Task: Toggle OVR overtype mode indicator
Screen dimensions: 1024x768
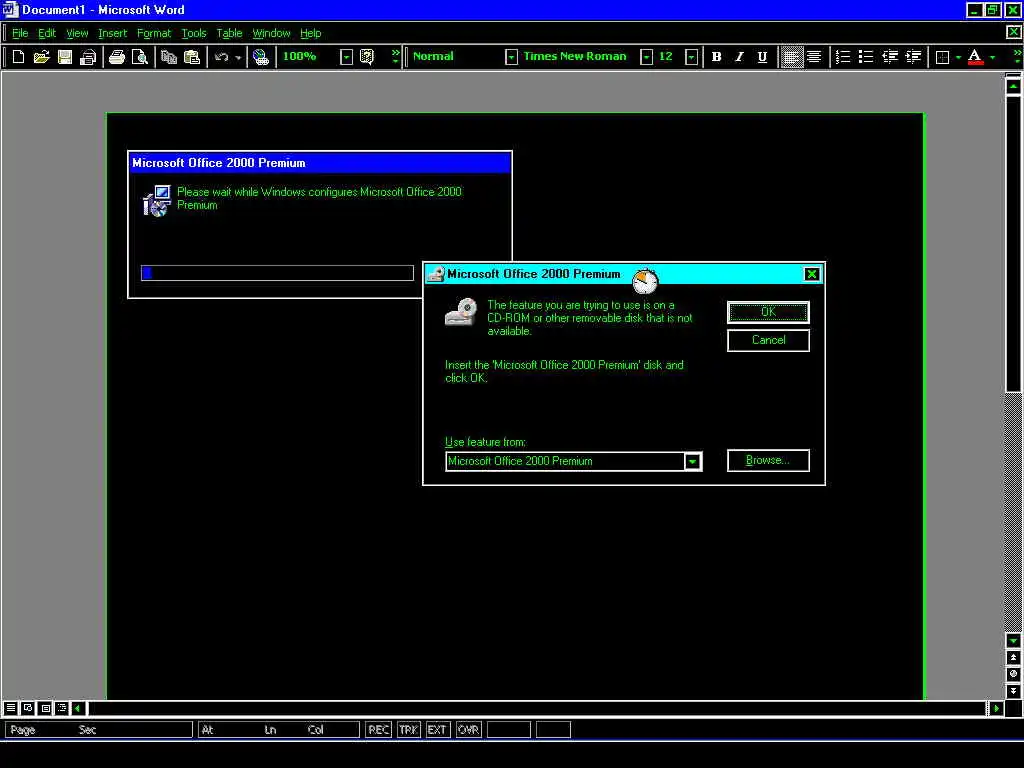Action: (468, 729)
